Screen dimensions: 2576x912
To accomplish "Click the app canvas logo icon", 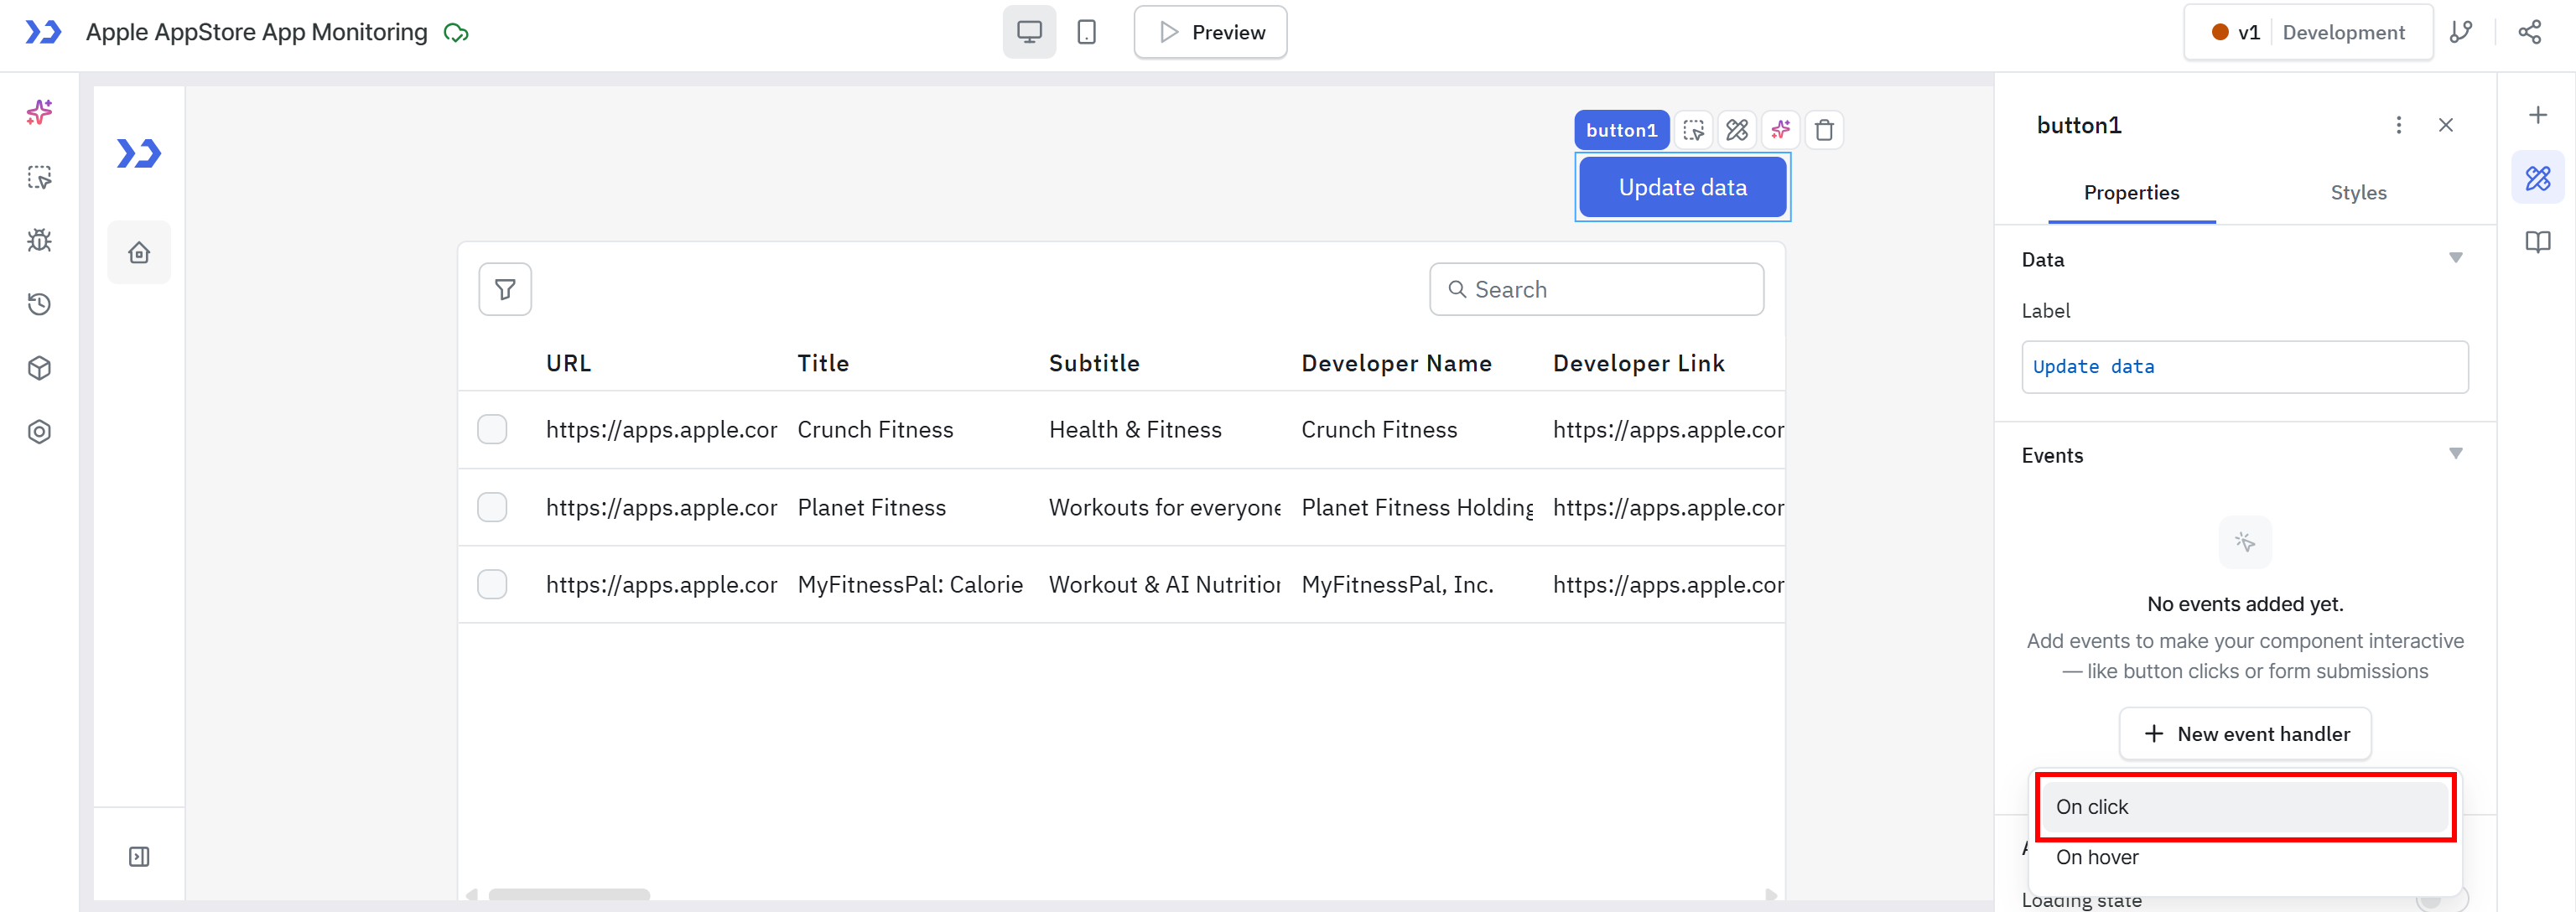I will 139,153.
